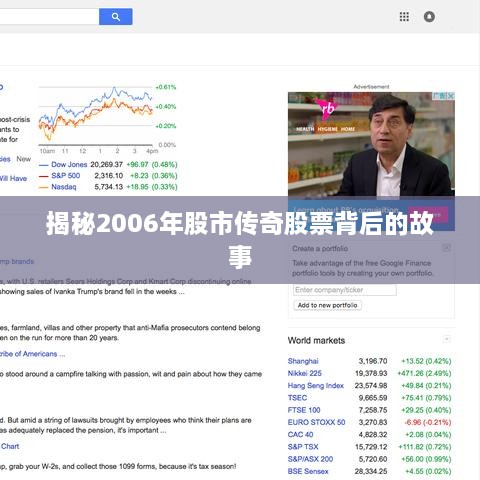Click the Create a portfolio heading

click(320, 249)
